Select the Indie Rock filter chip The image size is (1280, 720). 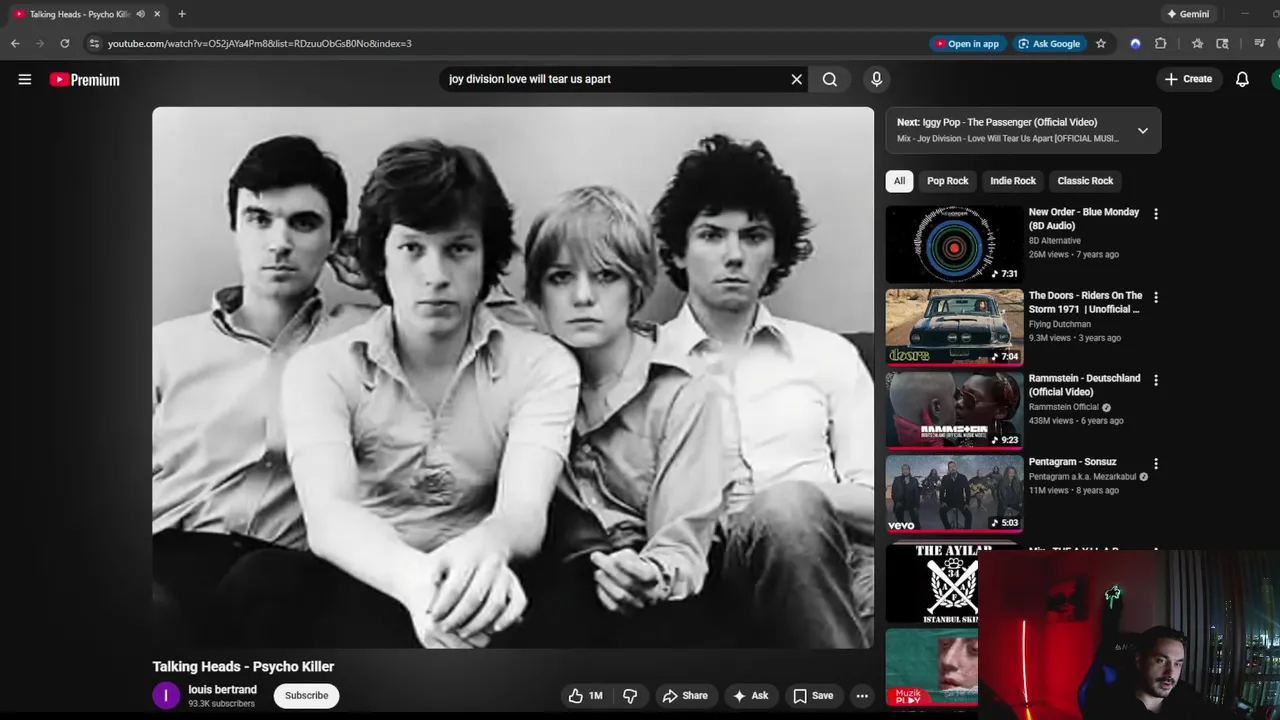[x=1013, y=181]
